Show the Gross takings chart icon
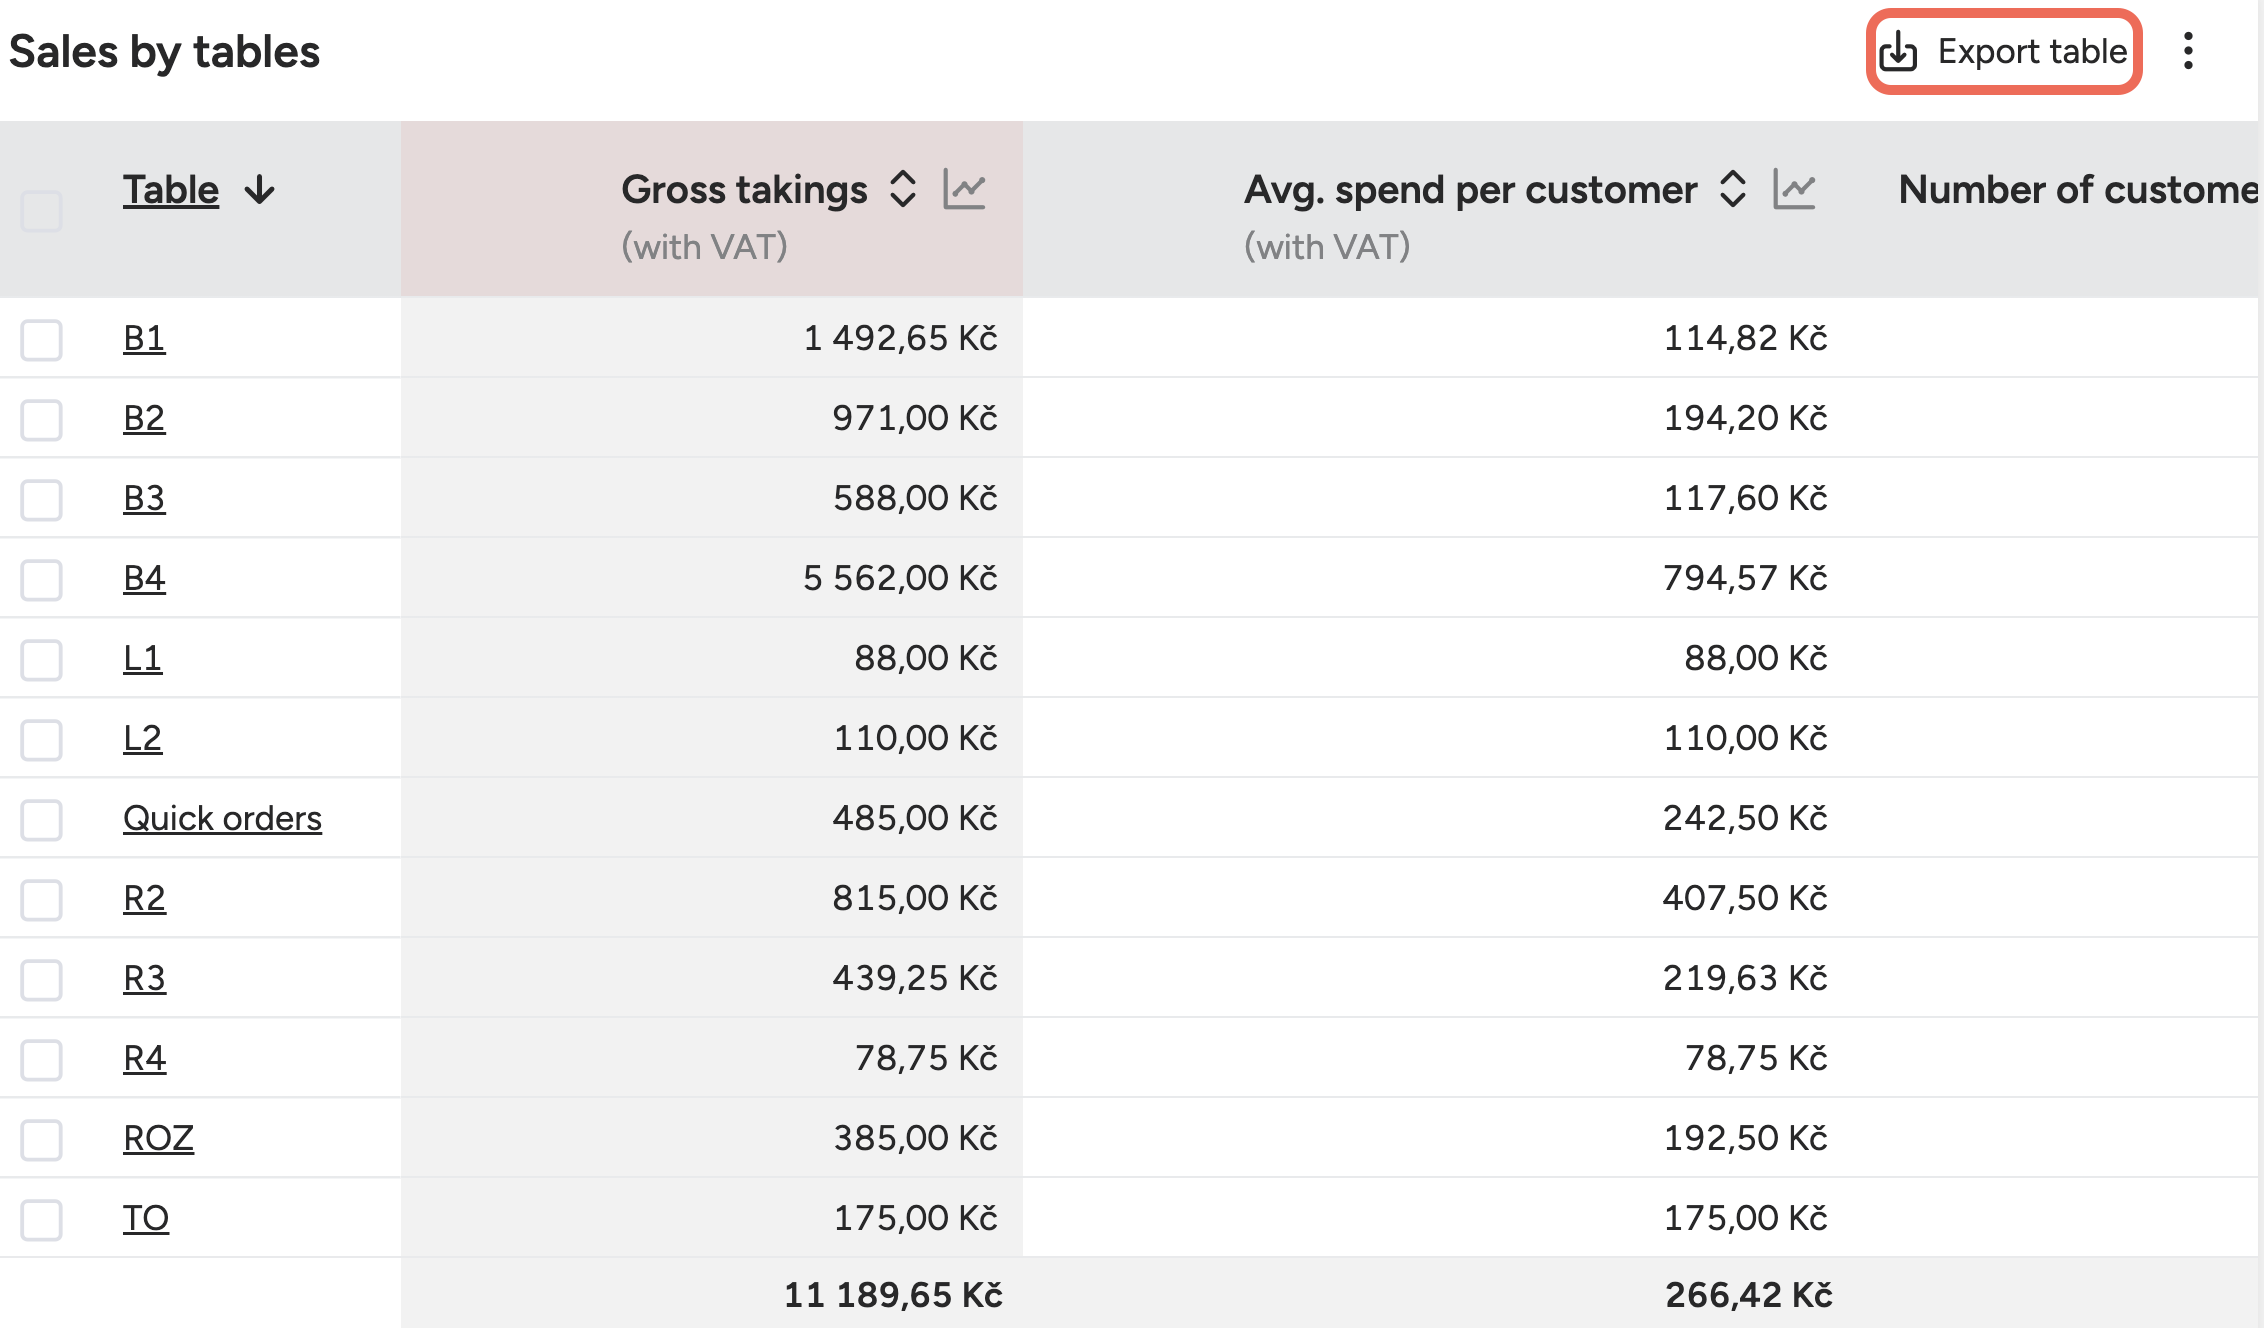The height and width of the screenshot is (1328, 2264). [964, 189]
